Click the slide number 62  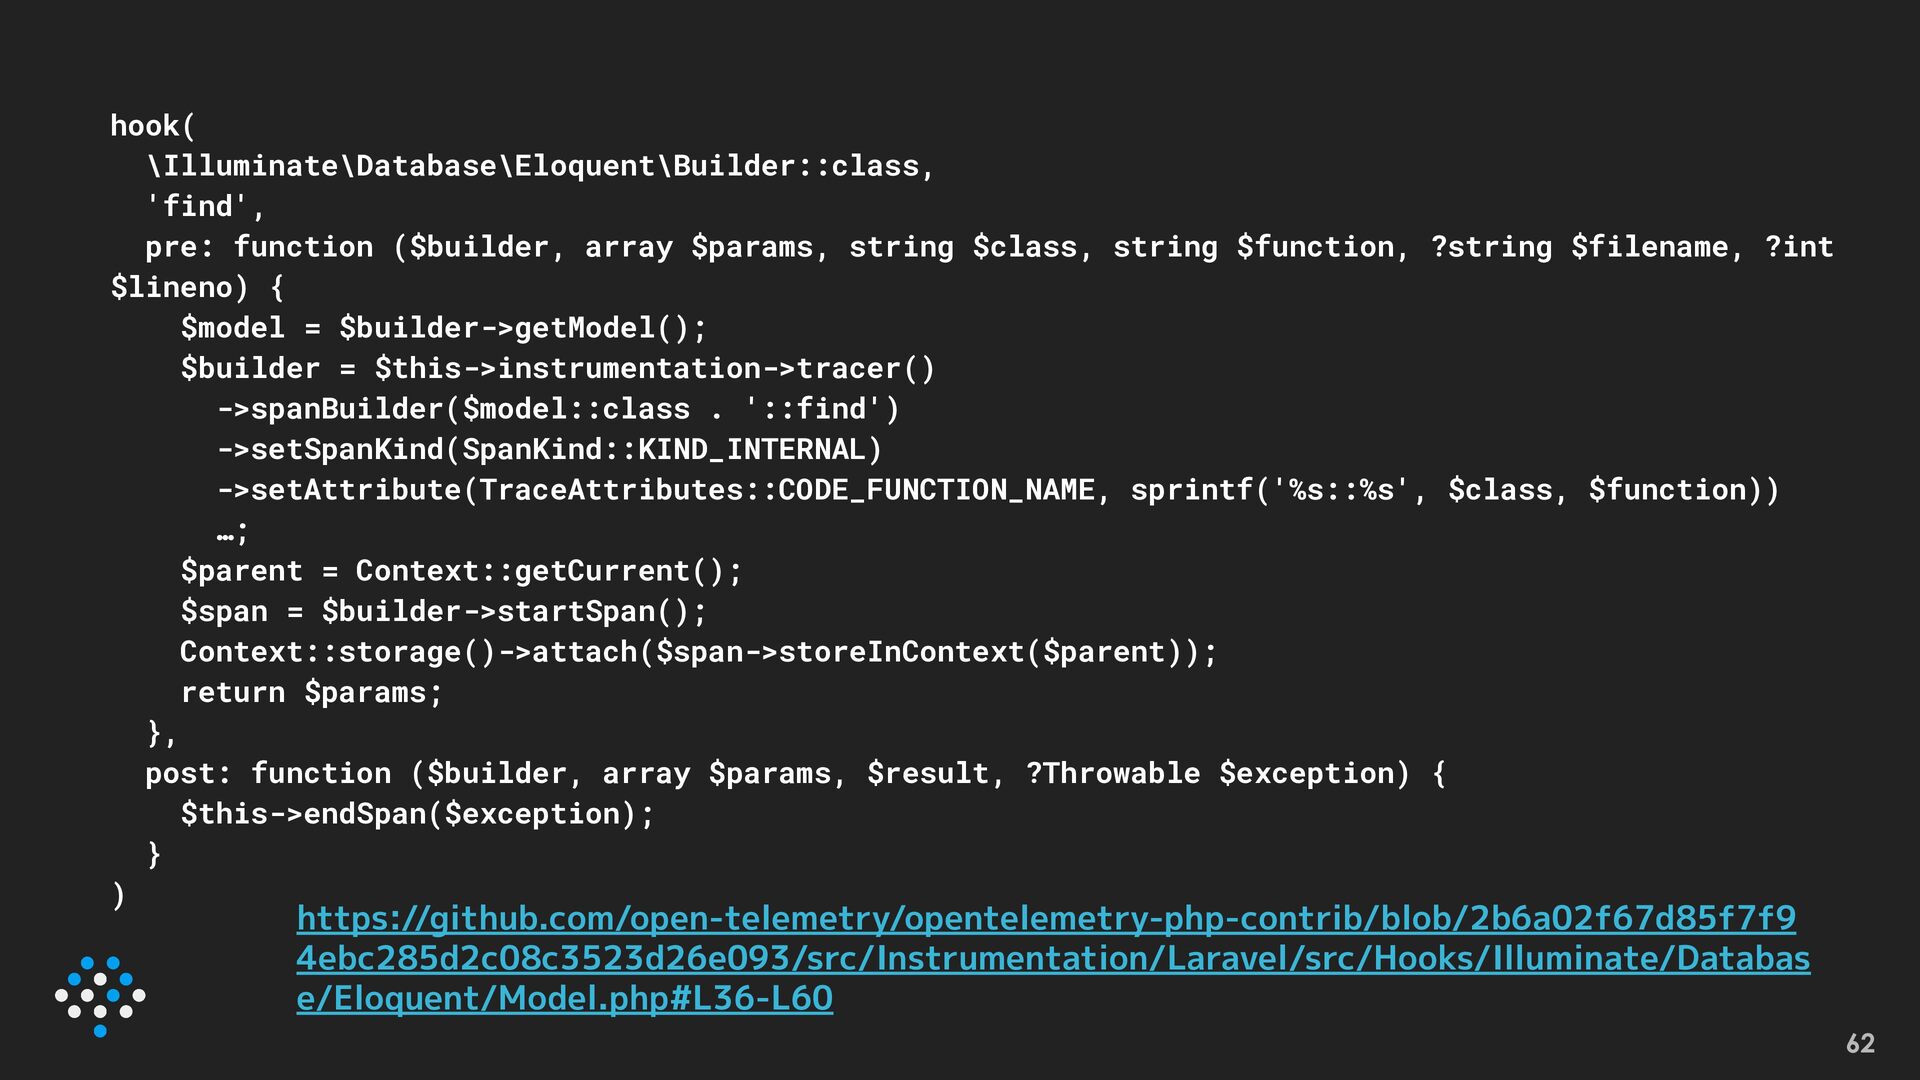(x=1860, y=1043)
